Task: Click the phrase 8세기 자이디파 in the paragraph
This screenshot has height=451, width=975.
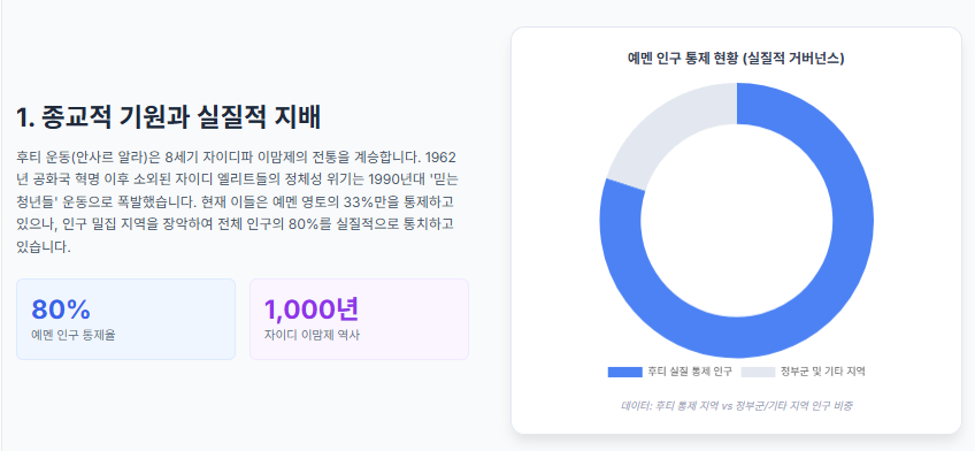Action: (201, 156)
